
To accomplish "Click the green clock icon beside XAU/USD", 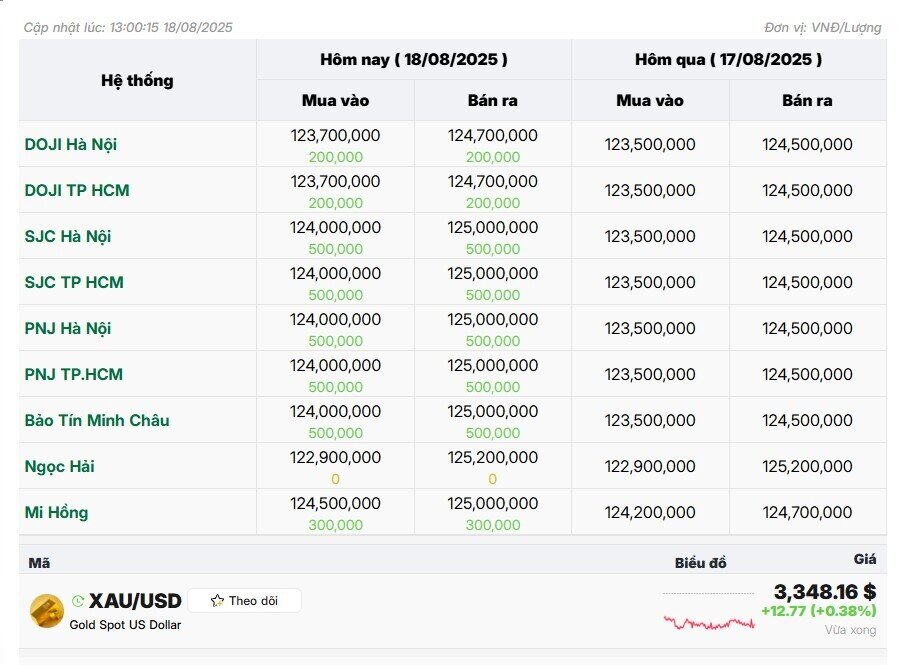I will coord(78,601).
